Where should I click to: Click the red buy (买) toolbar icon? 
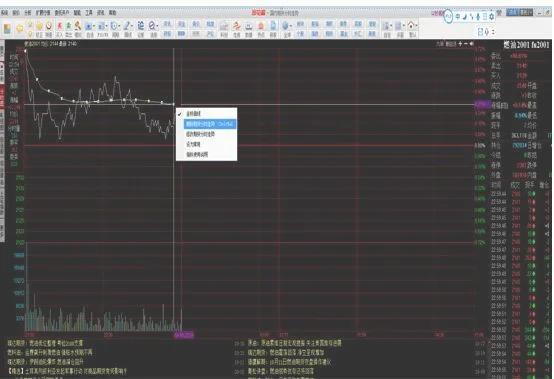(60, 26)
